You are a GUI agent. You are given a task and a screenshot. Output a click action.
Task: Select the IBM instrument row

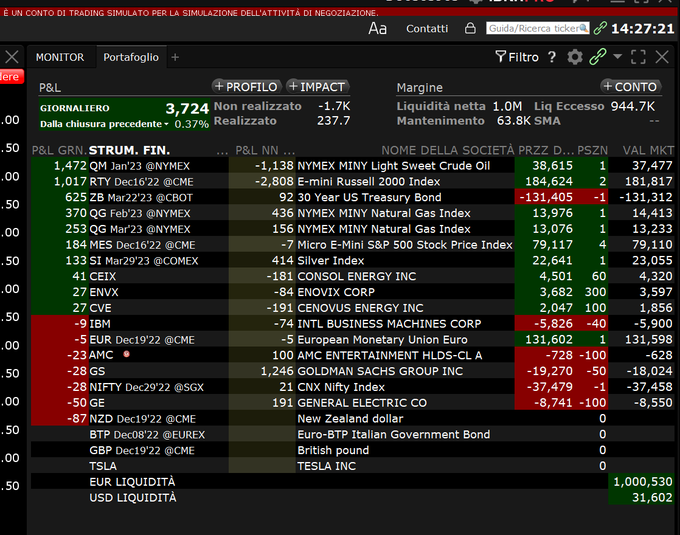pyautogui.click(x=353, y=324)
